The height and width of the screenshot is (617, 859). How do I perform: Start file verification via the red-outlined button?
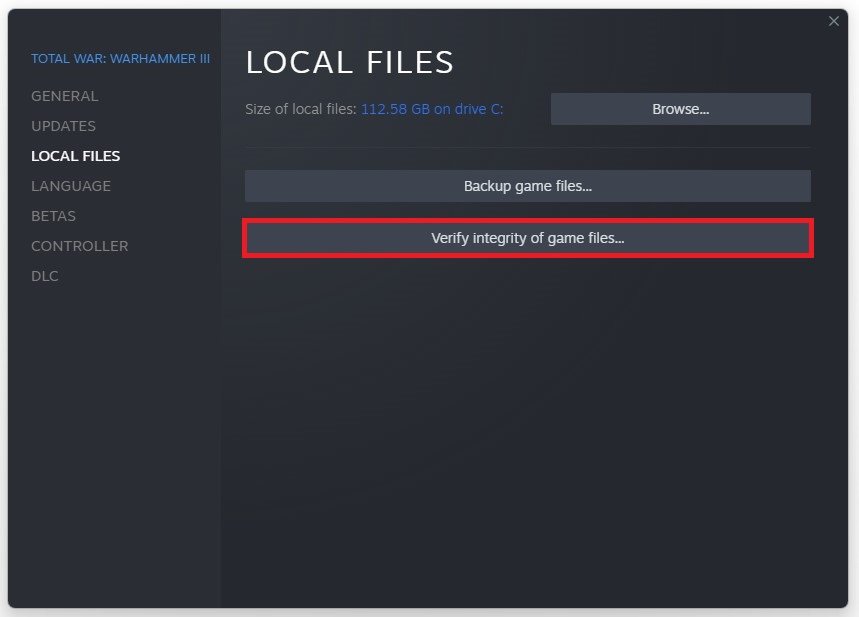[x=528, y=238]
